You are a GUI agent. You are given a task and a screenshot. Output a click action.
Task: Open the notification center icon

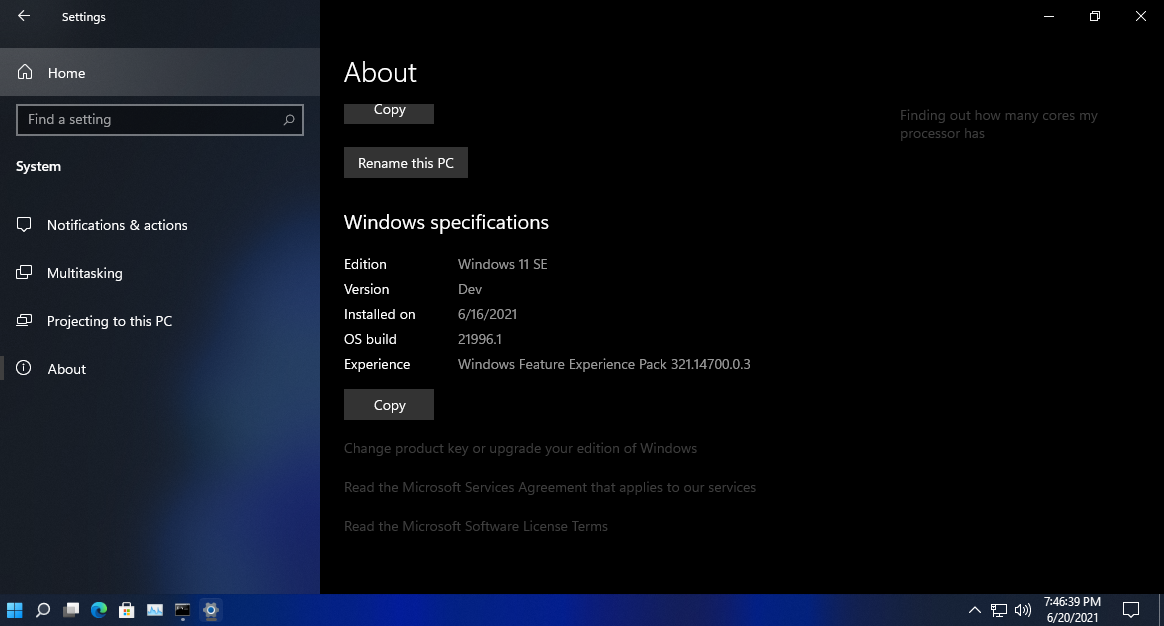click(x=1131, y=610)
